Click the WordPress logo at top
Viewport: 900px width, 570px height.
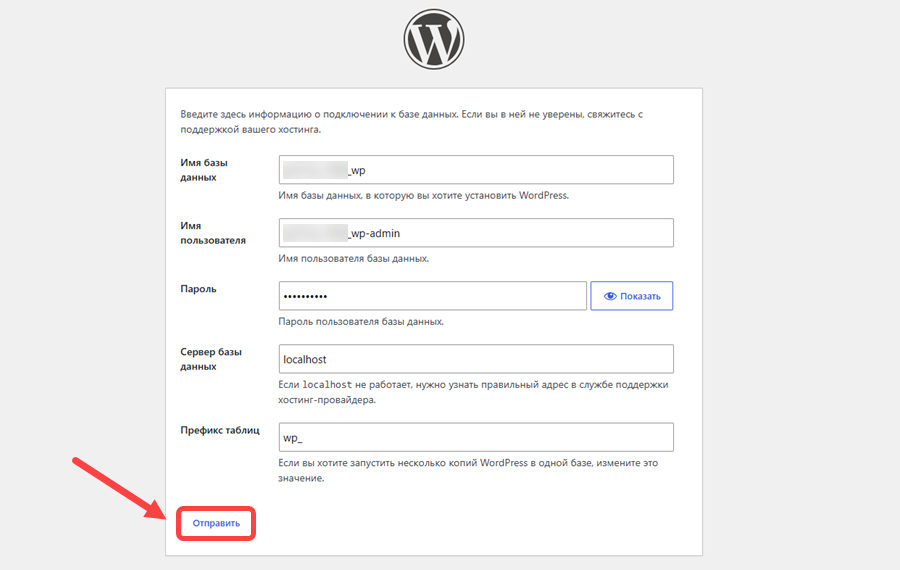click(433, 39)
